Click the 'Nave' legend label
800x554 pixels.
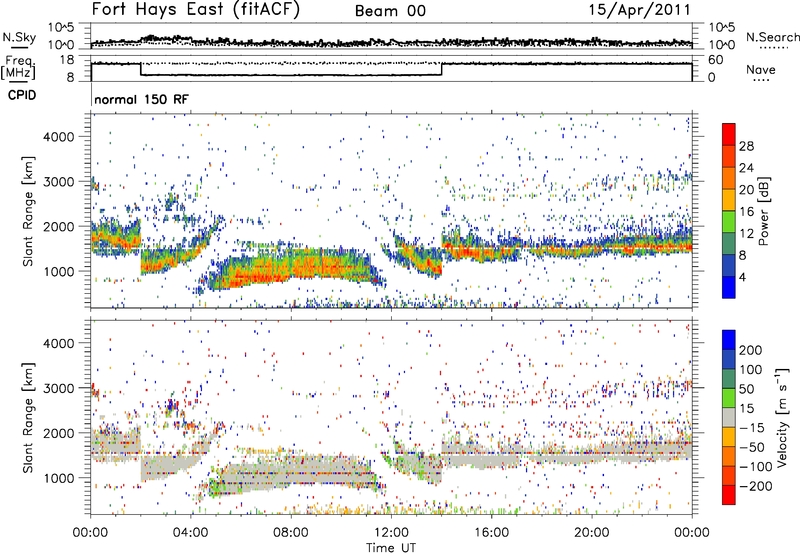point(761,69)
